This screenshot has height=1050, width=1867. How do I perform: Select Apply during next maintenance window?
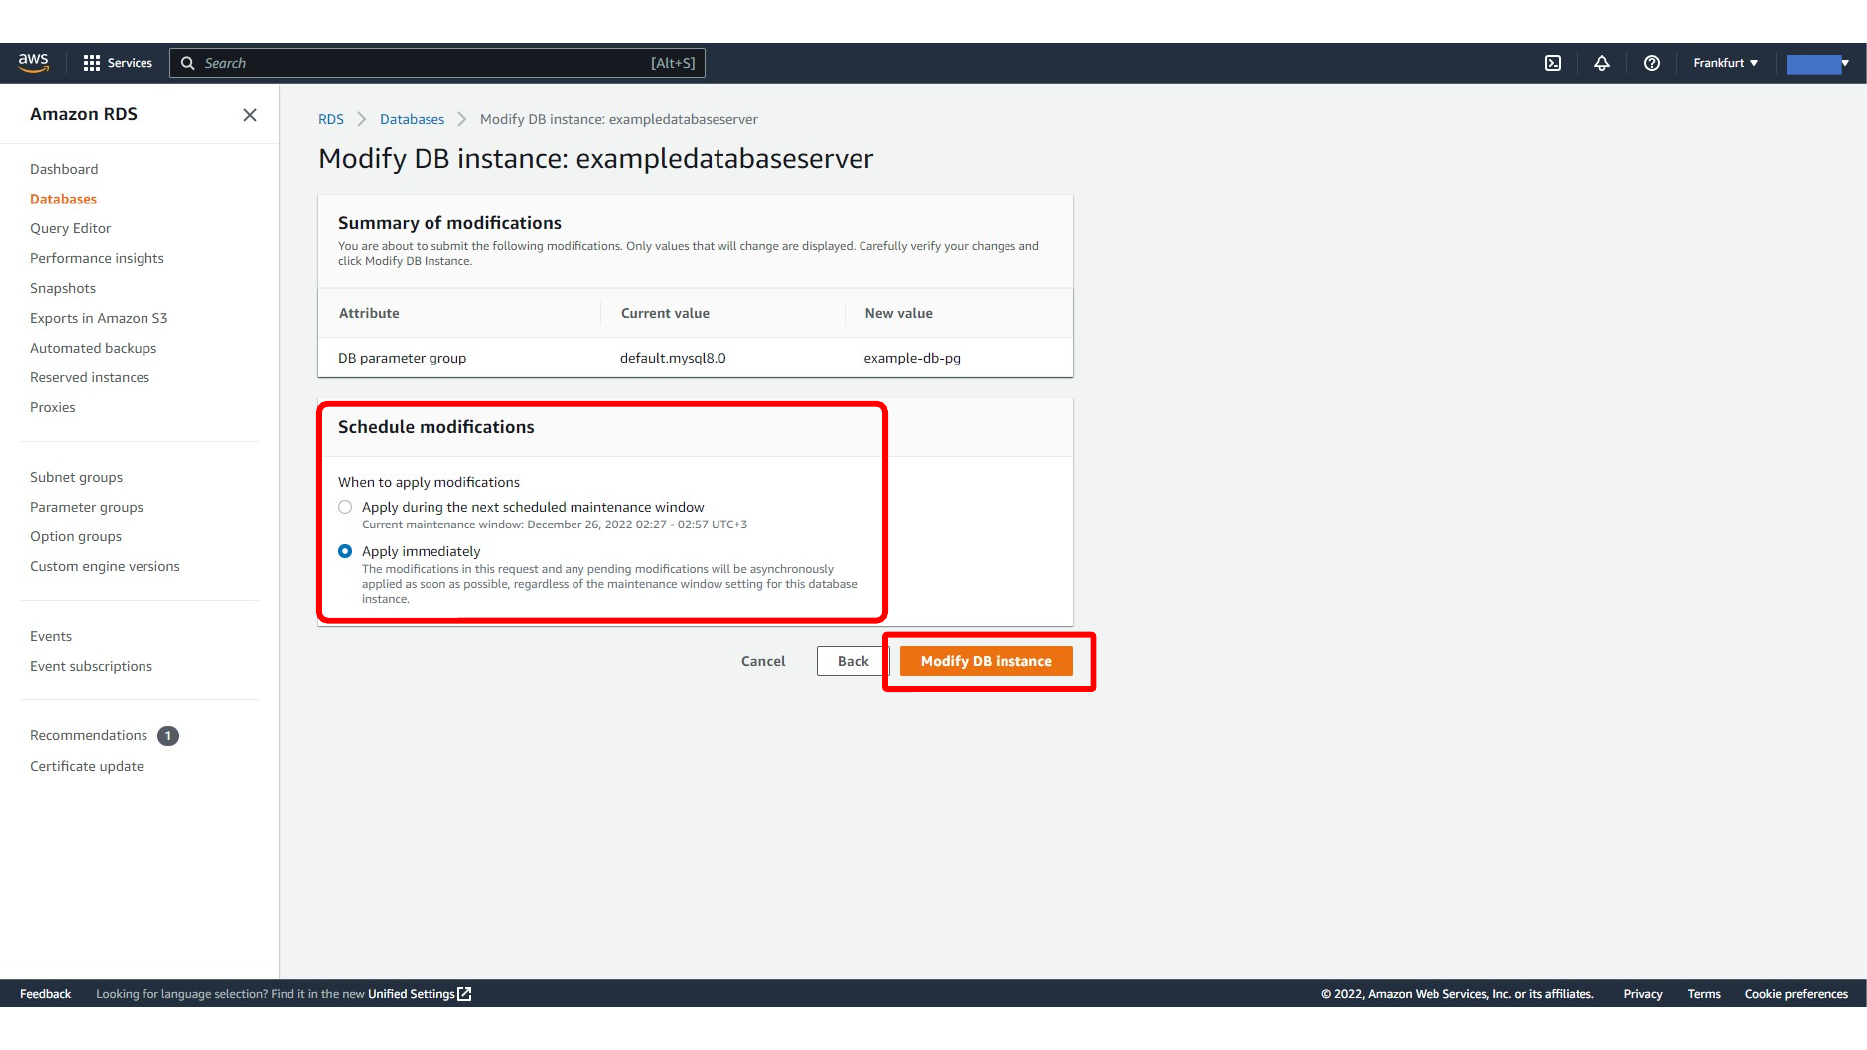[345, 507]
